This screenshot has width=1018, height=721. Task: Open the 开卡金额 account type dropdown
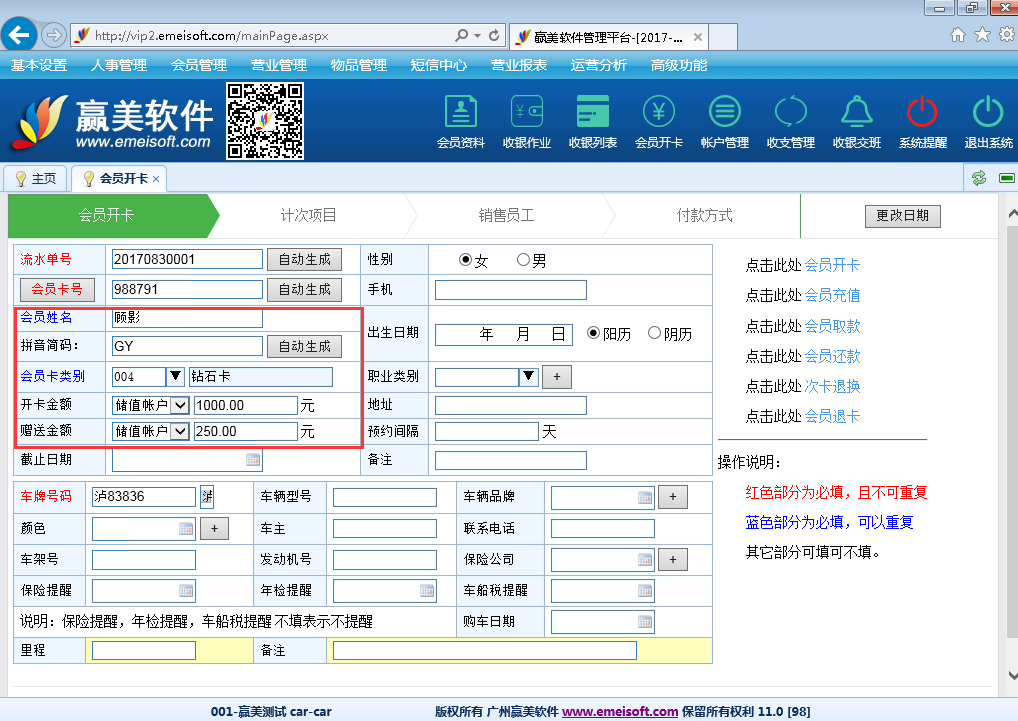pos(180,405)
